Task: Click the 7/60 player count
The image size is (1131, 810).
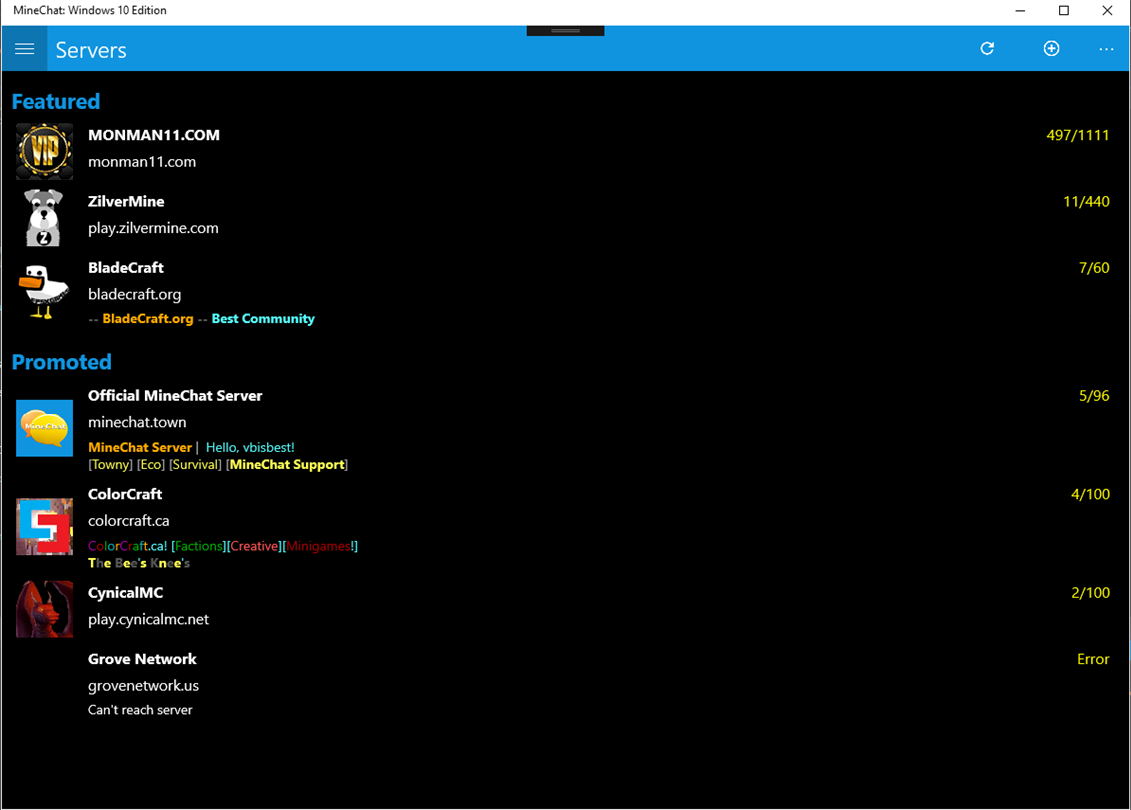Action: 1094,268
